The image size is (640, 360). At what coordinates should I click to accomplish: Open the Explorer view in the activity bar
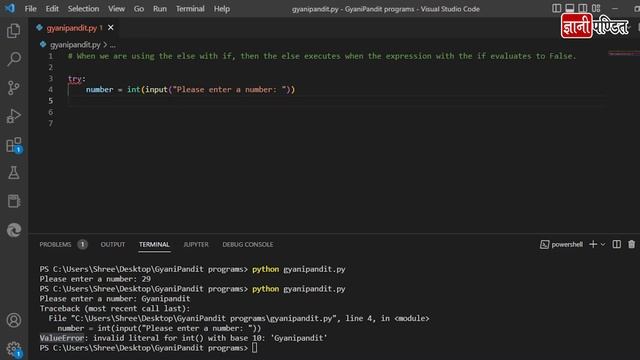13,31
